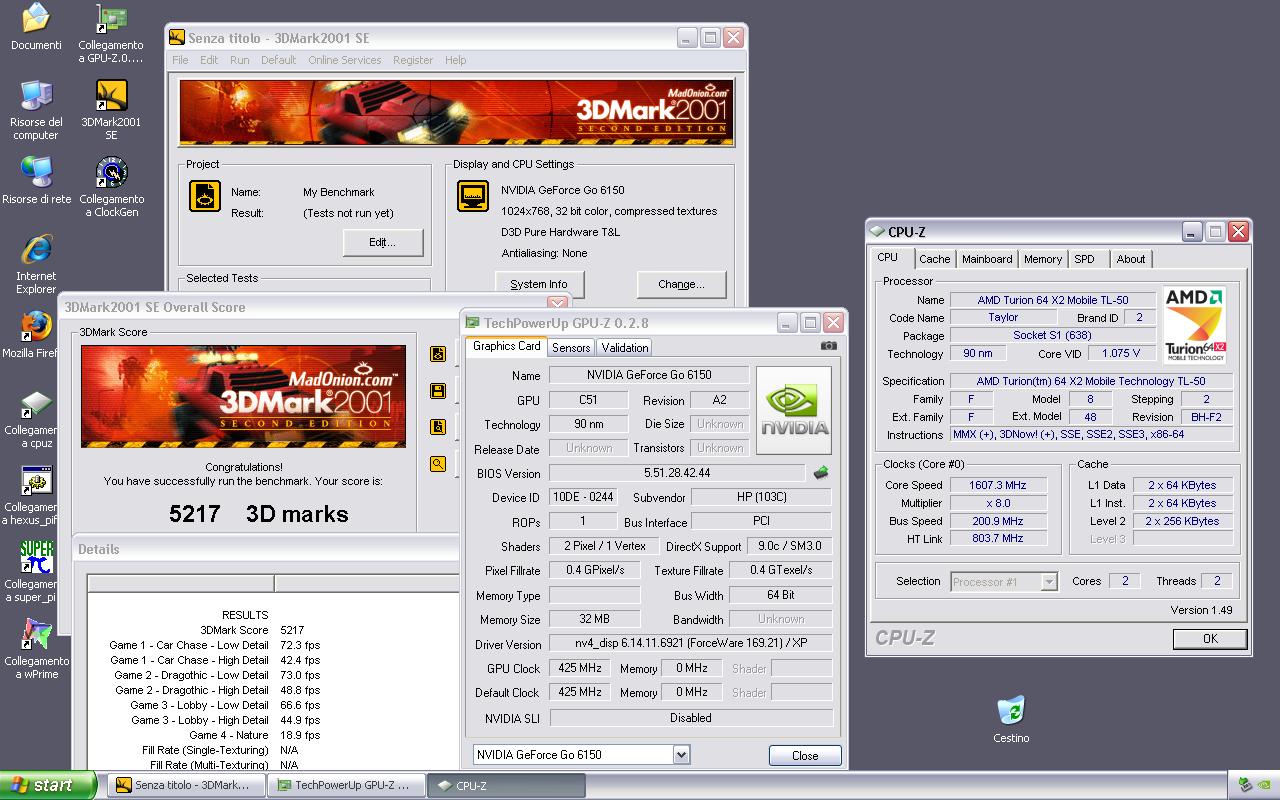Click the topmost yellow icon beside 3DMark score
The height and width of the screenshot is (800, 1280).
[438, 353]
